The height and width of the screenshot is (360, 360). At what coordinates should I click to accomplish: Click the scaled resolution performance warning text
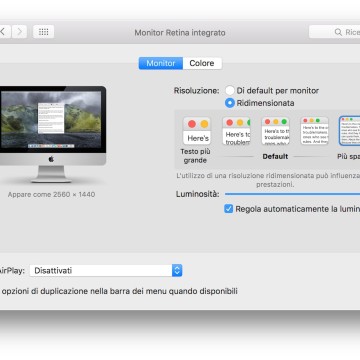click(268, 180)
